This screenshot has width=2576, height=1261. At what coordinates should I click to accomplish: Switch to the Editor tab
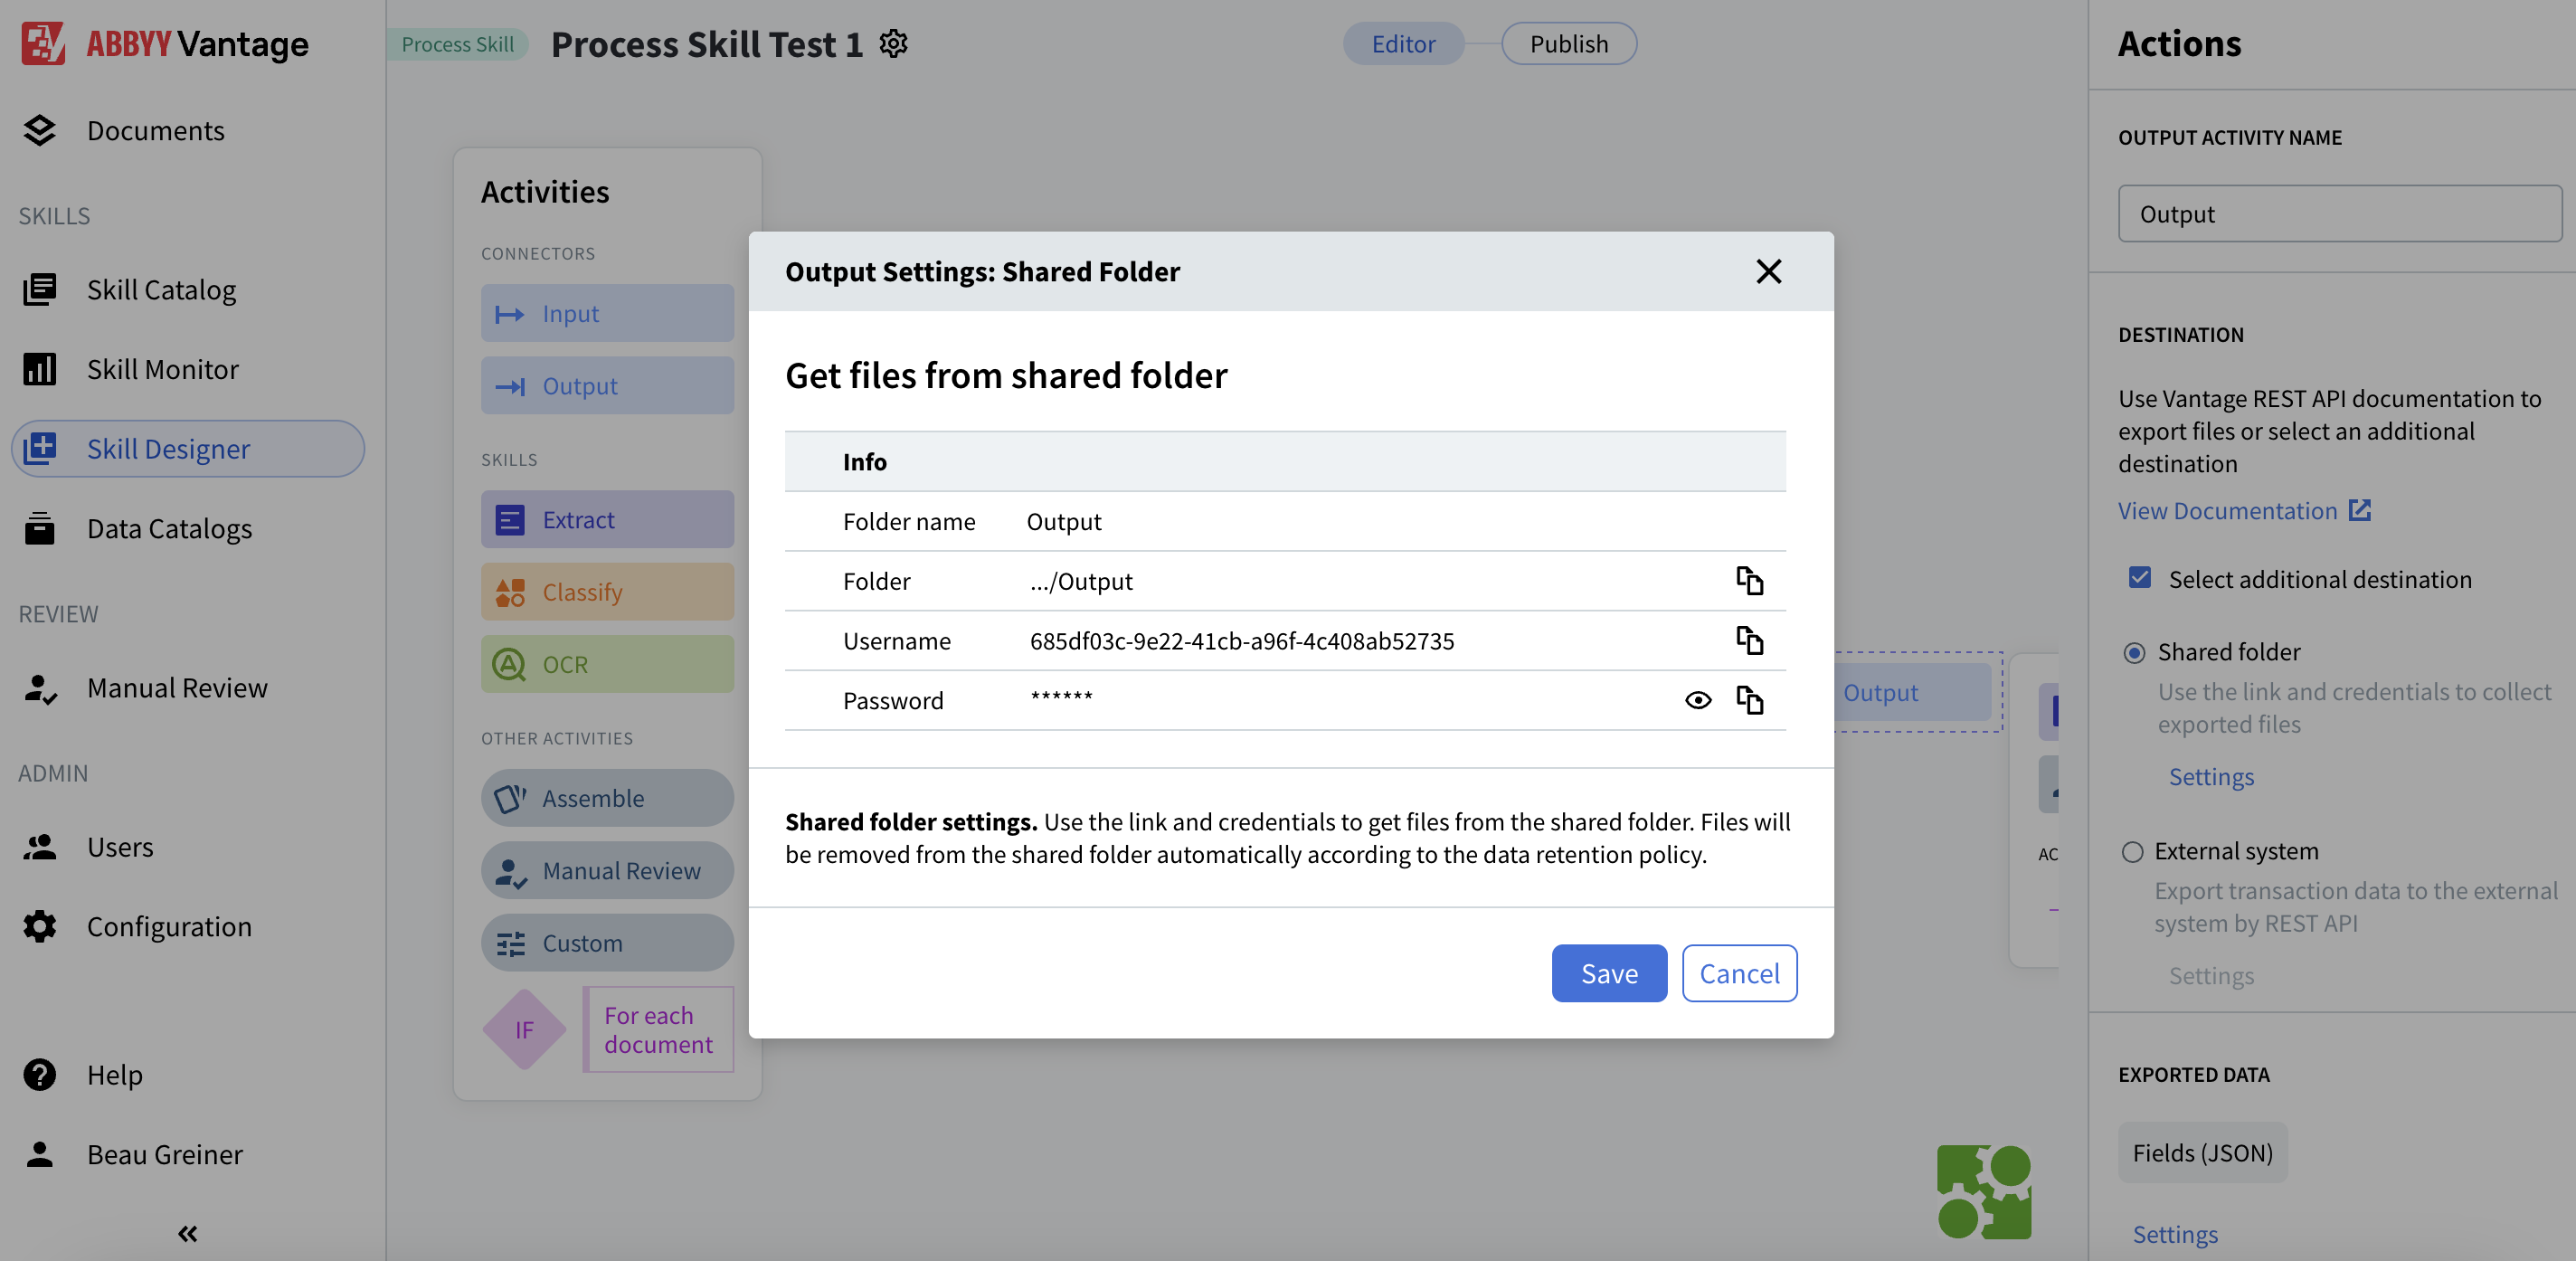click(1403, 43)
